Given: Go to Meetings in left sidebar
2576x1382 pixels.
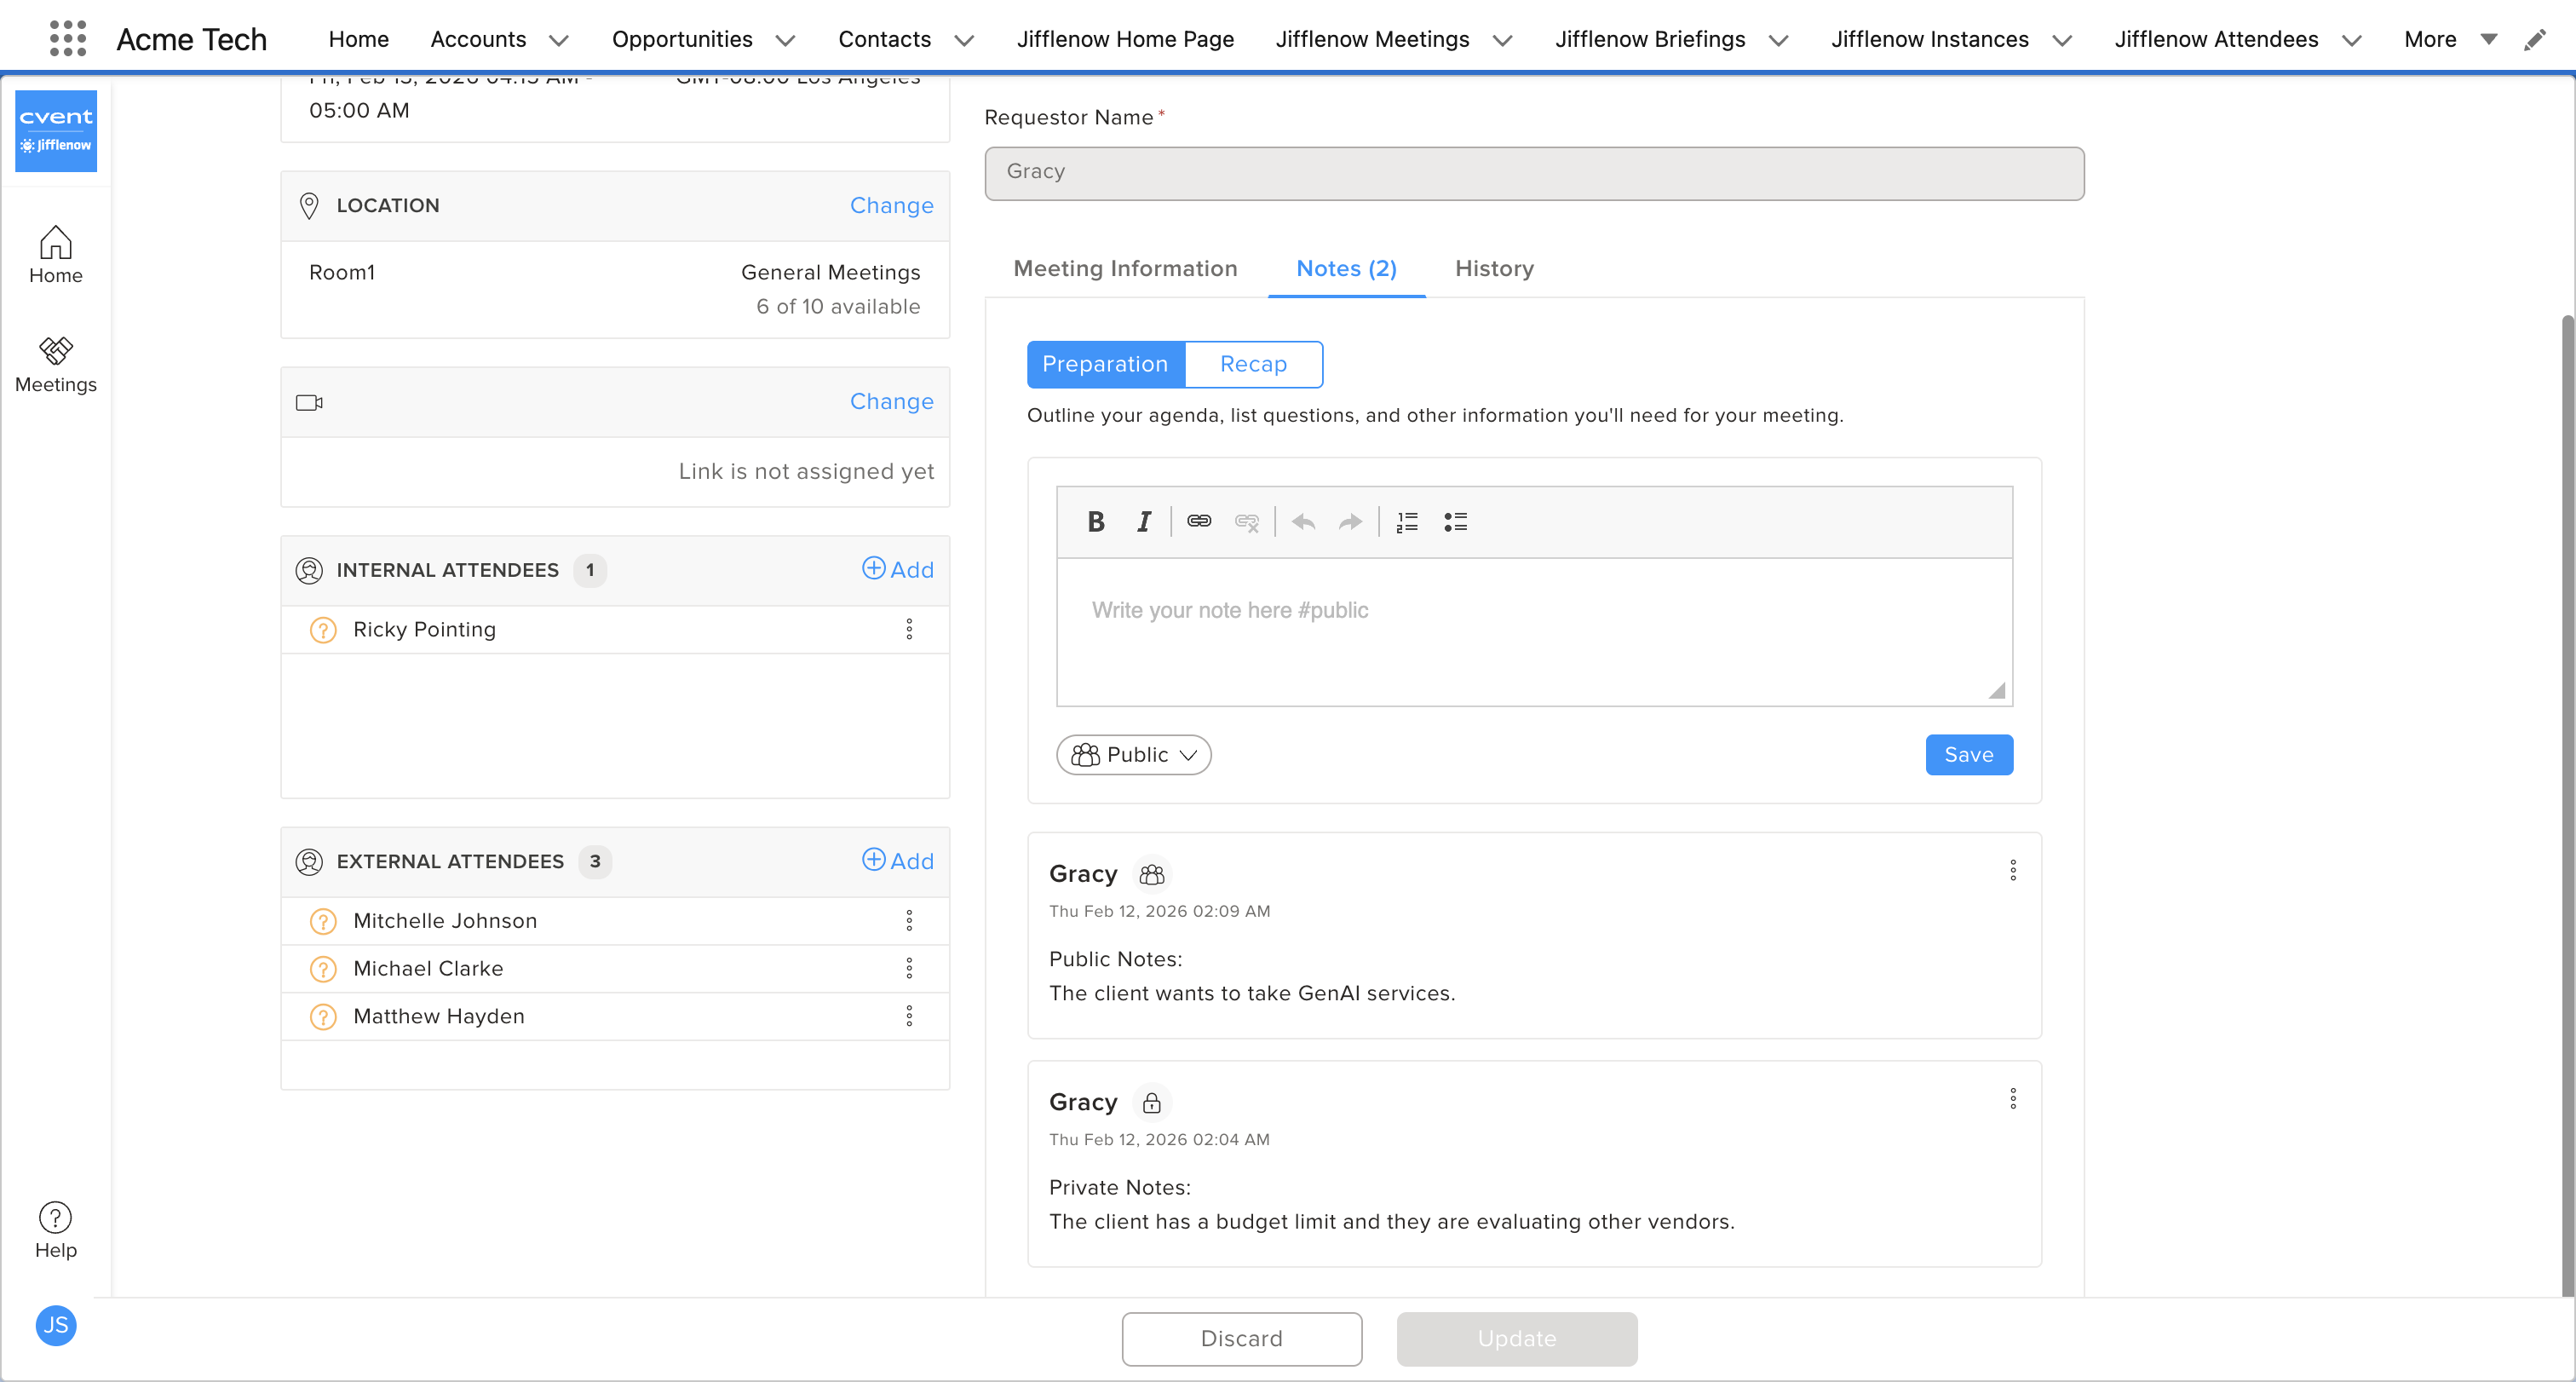Looking at the screenshot, I should point(56,364).
